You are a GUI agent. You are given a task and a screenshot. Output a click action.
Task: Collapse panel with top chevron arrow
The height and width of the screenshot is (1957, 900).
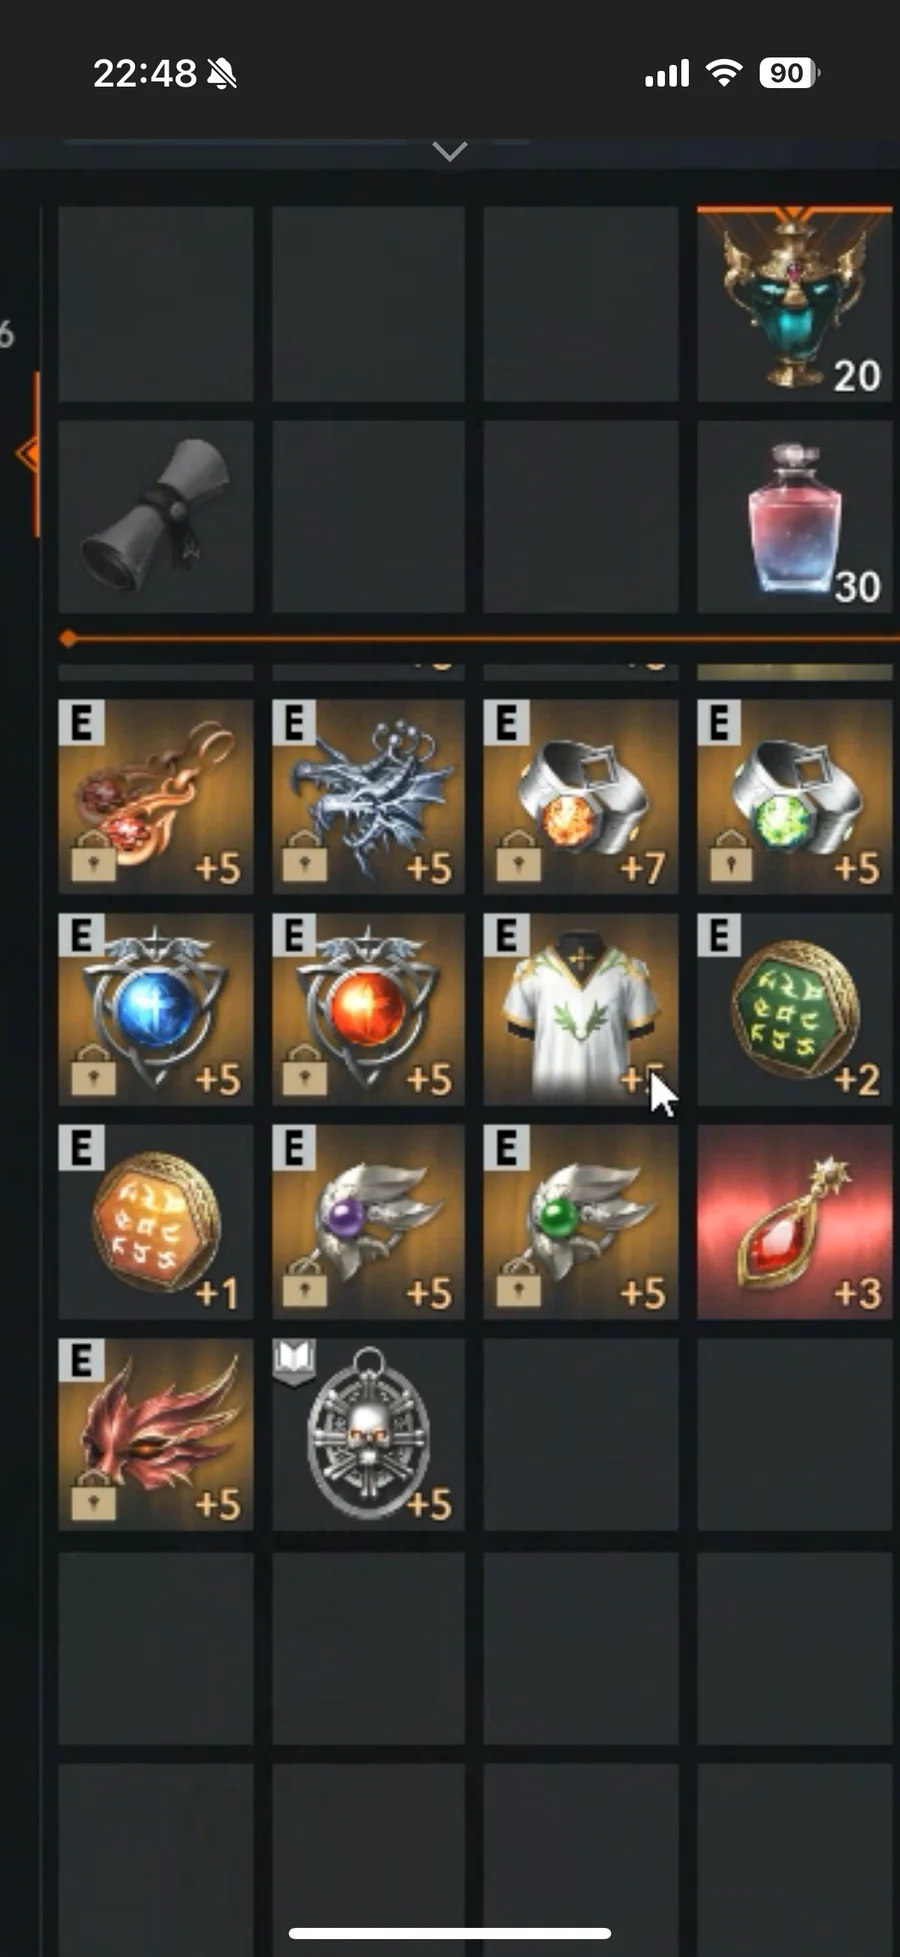(450, 151)
